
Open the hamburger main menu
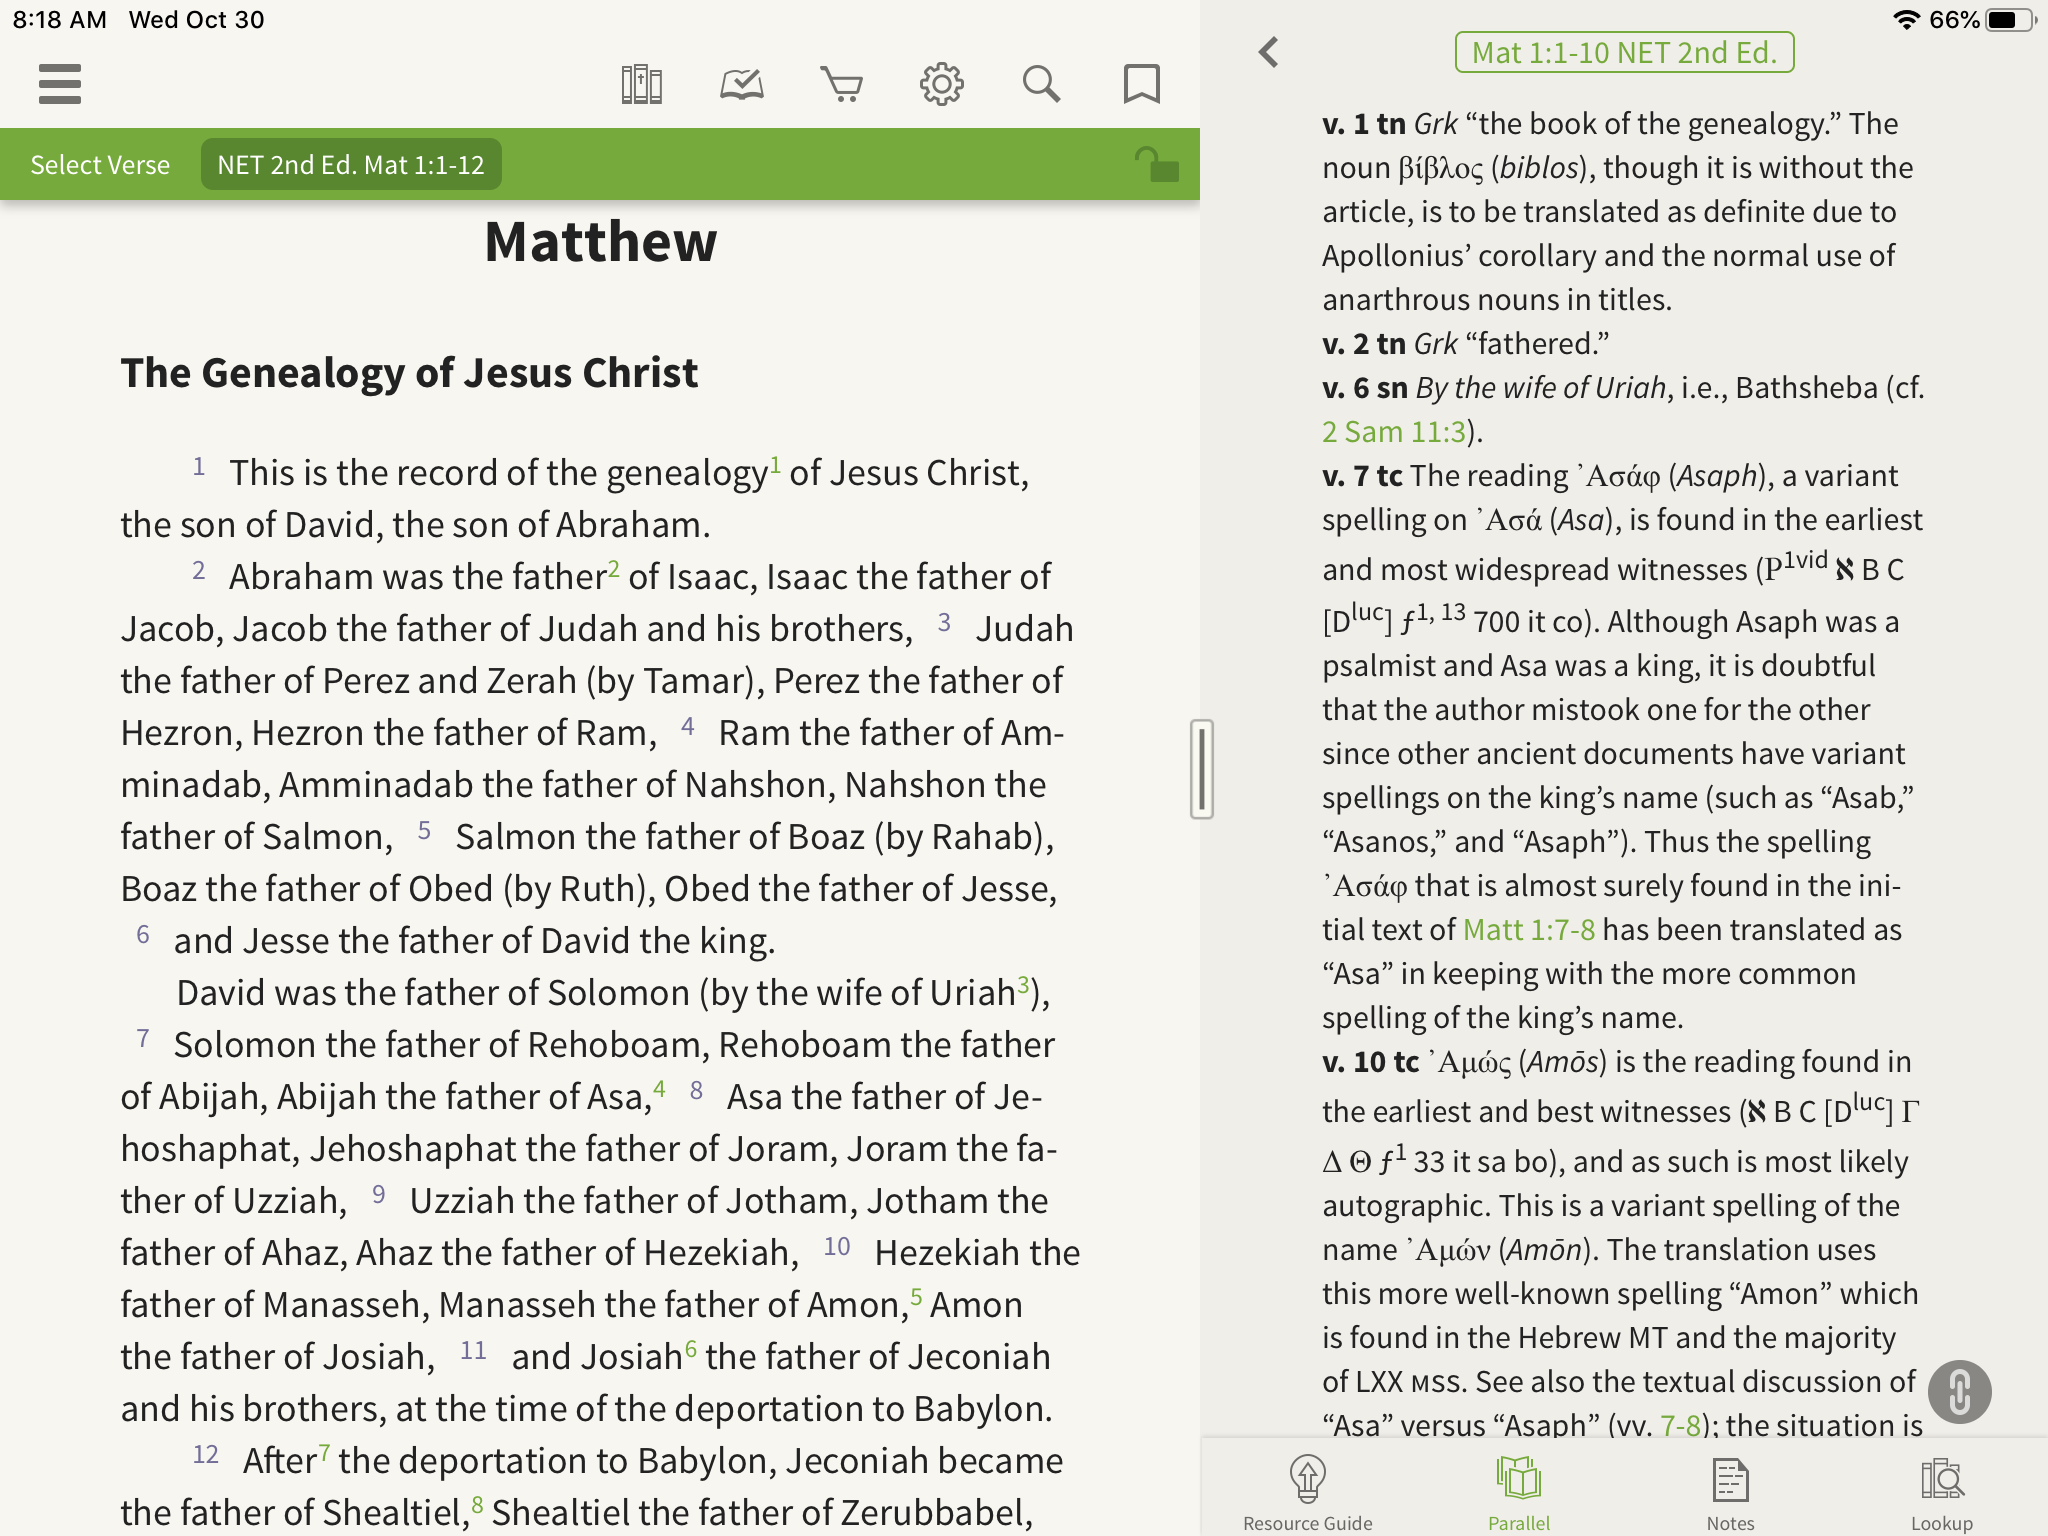point(60,84)
